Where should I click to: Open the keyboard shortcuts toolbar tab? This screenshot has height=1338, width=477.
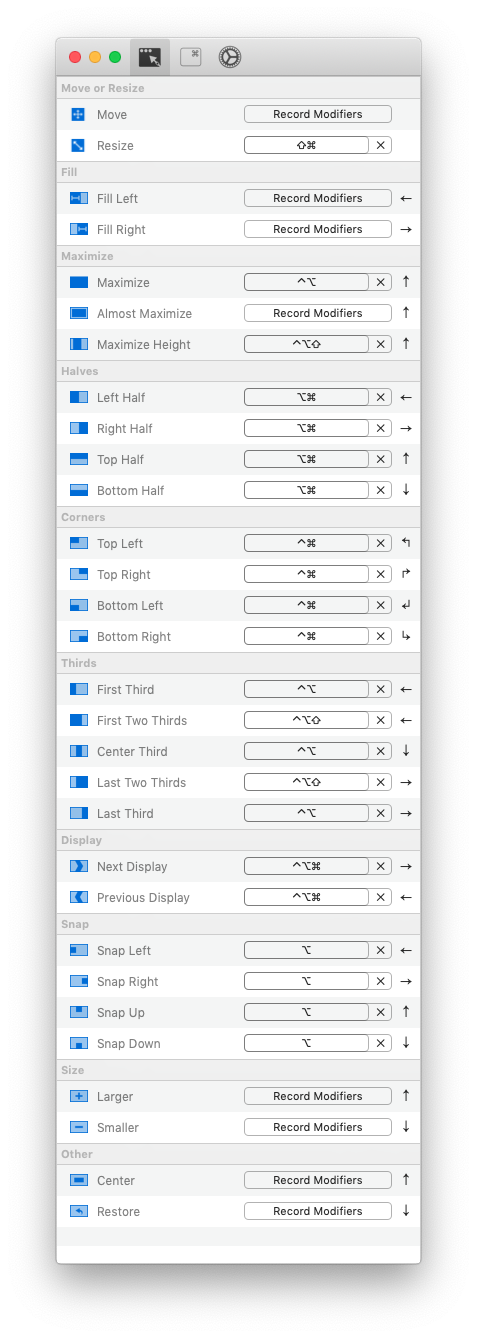[191, 57]
